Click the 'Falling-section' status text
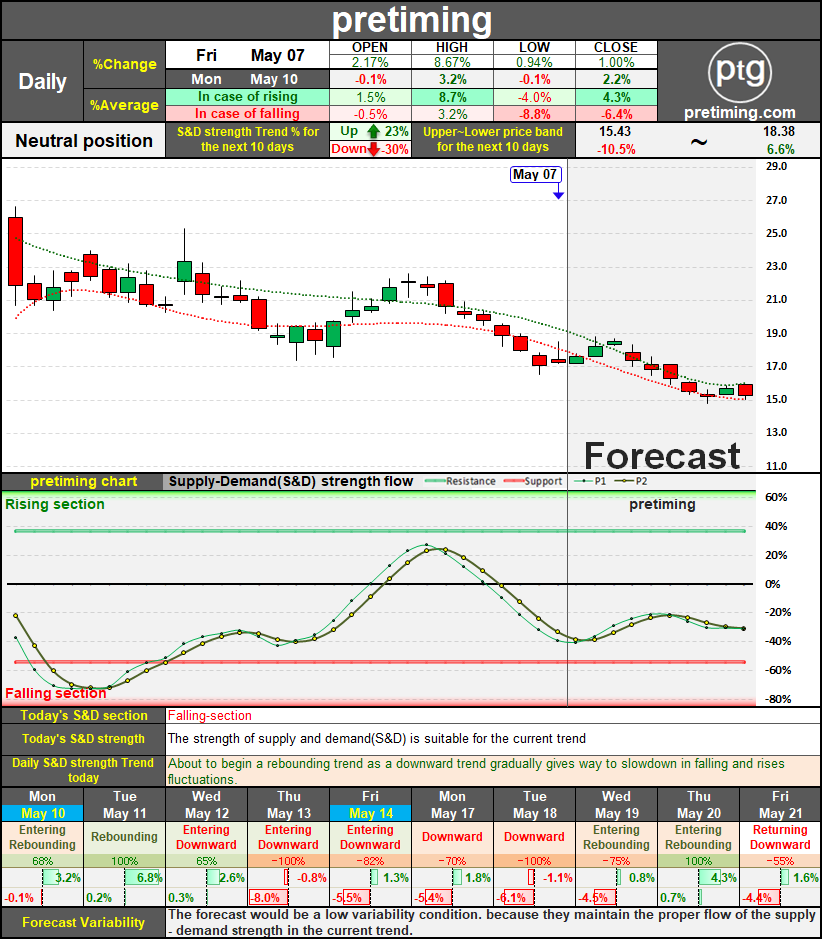The width and height of the screenshot is (822, 939). point(210,716)
